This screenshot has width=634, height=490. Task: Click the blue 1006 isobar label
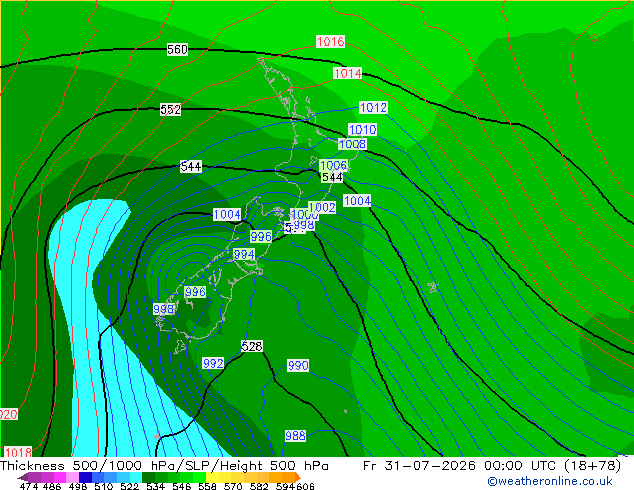click(x=334, y=165)
